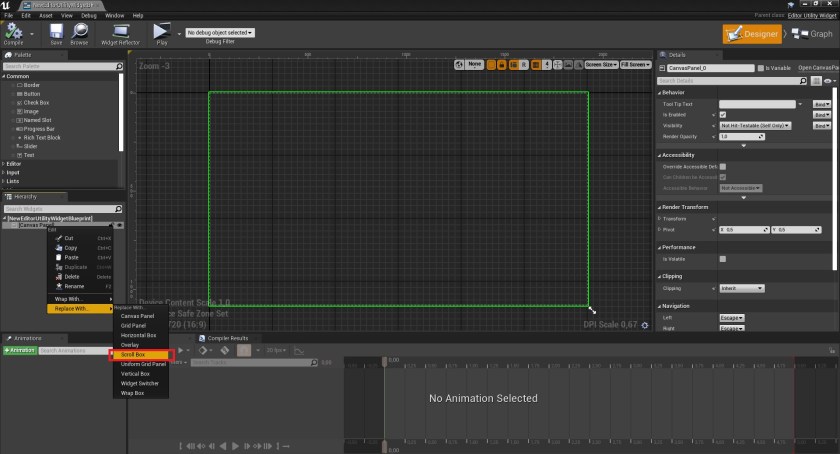Open Browse with the magnifier icon

coord(79,33)
